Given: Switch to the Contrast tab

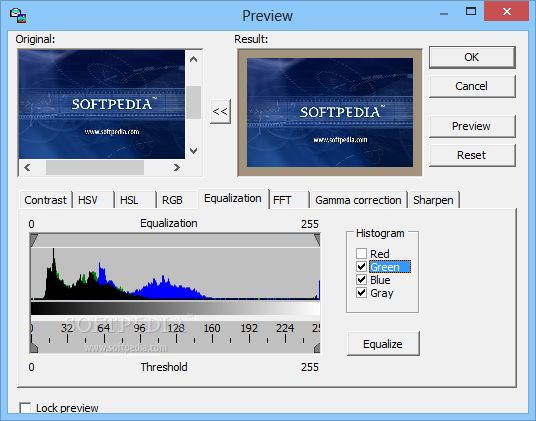Looking at the screenshot, I should (x=46, y=200).
